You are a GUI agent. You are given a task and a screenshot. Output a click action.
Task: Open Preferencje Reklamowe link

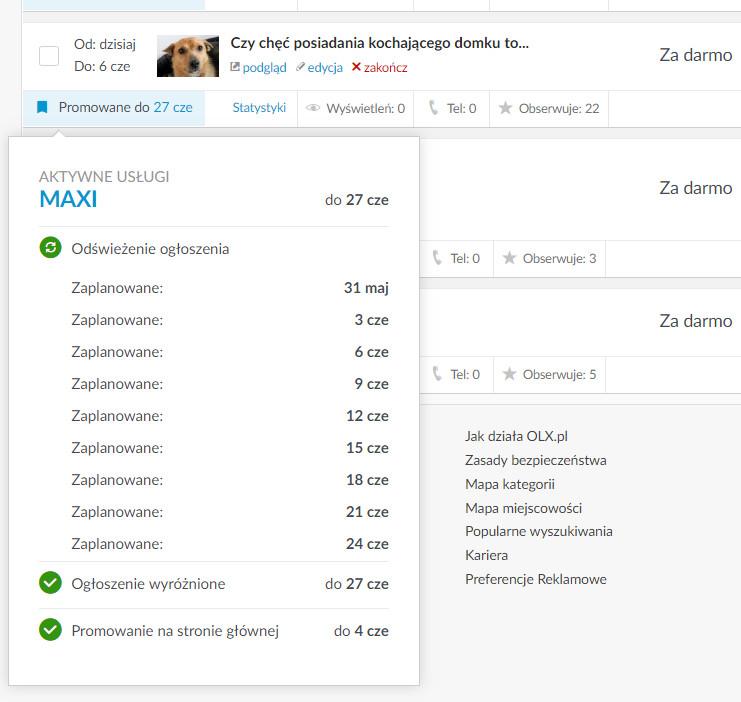535,579
